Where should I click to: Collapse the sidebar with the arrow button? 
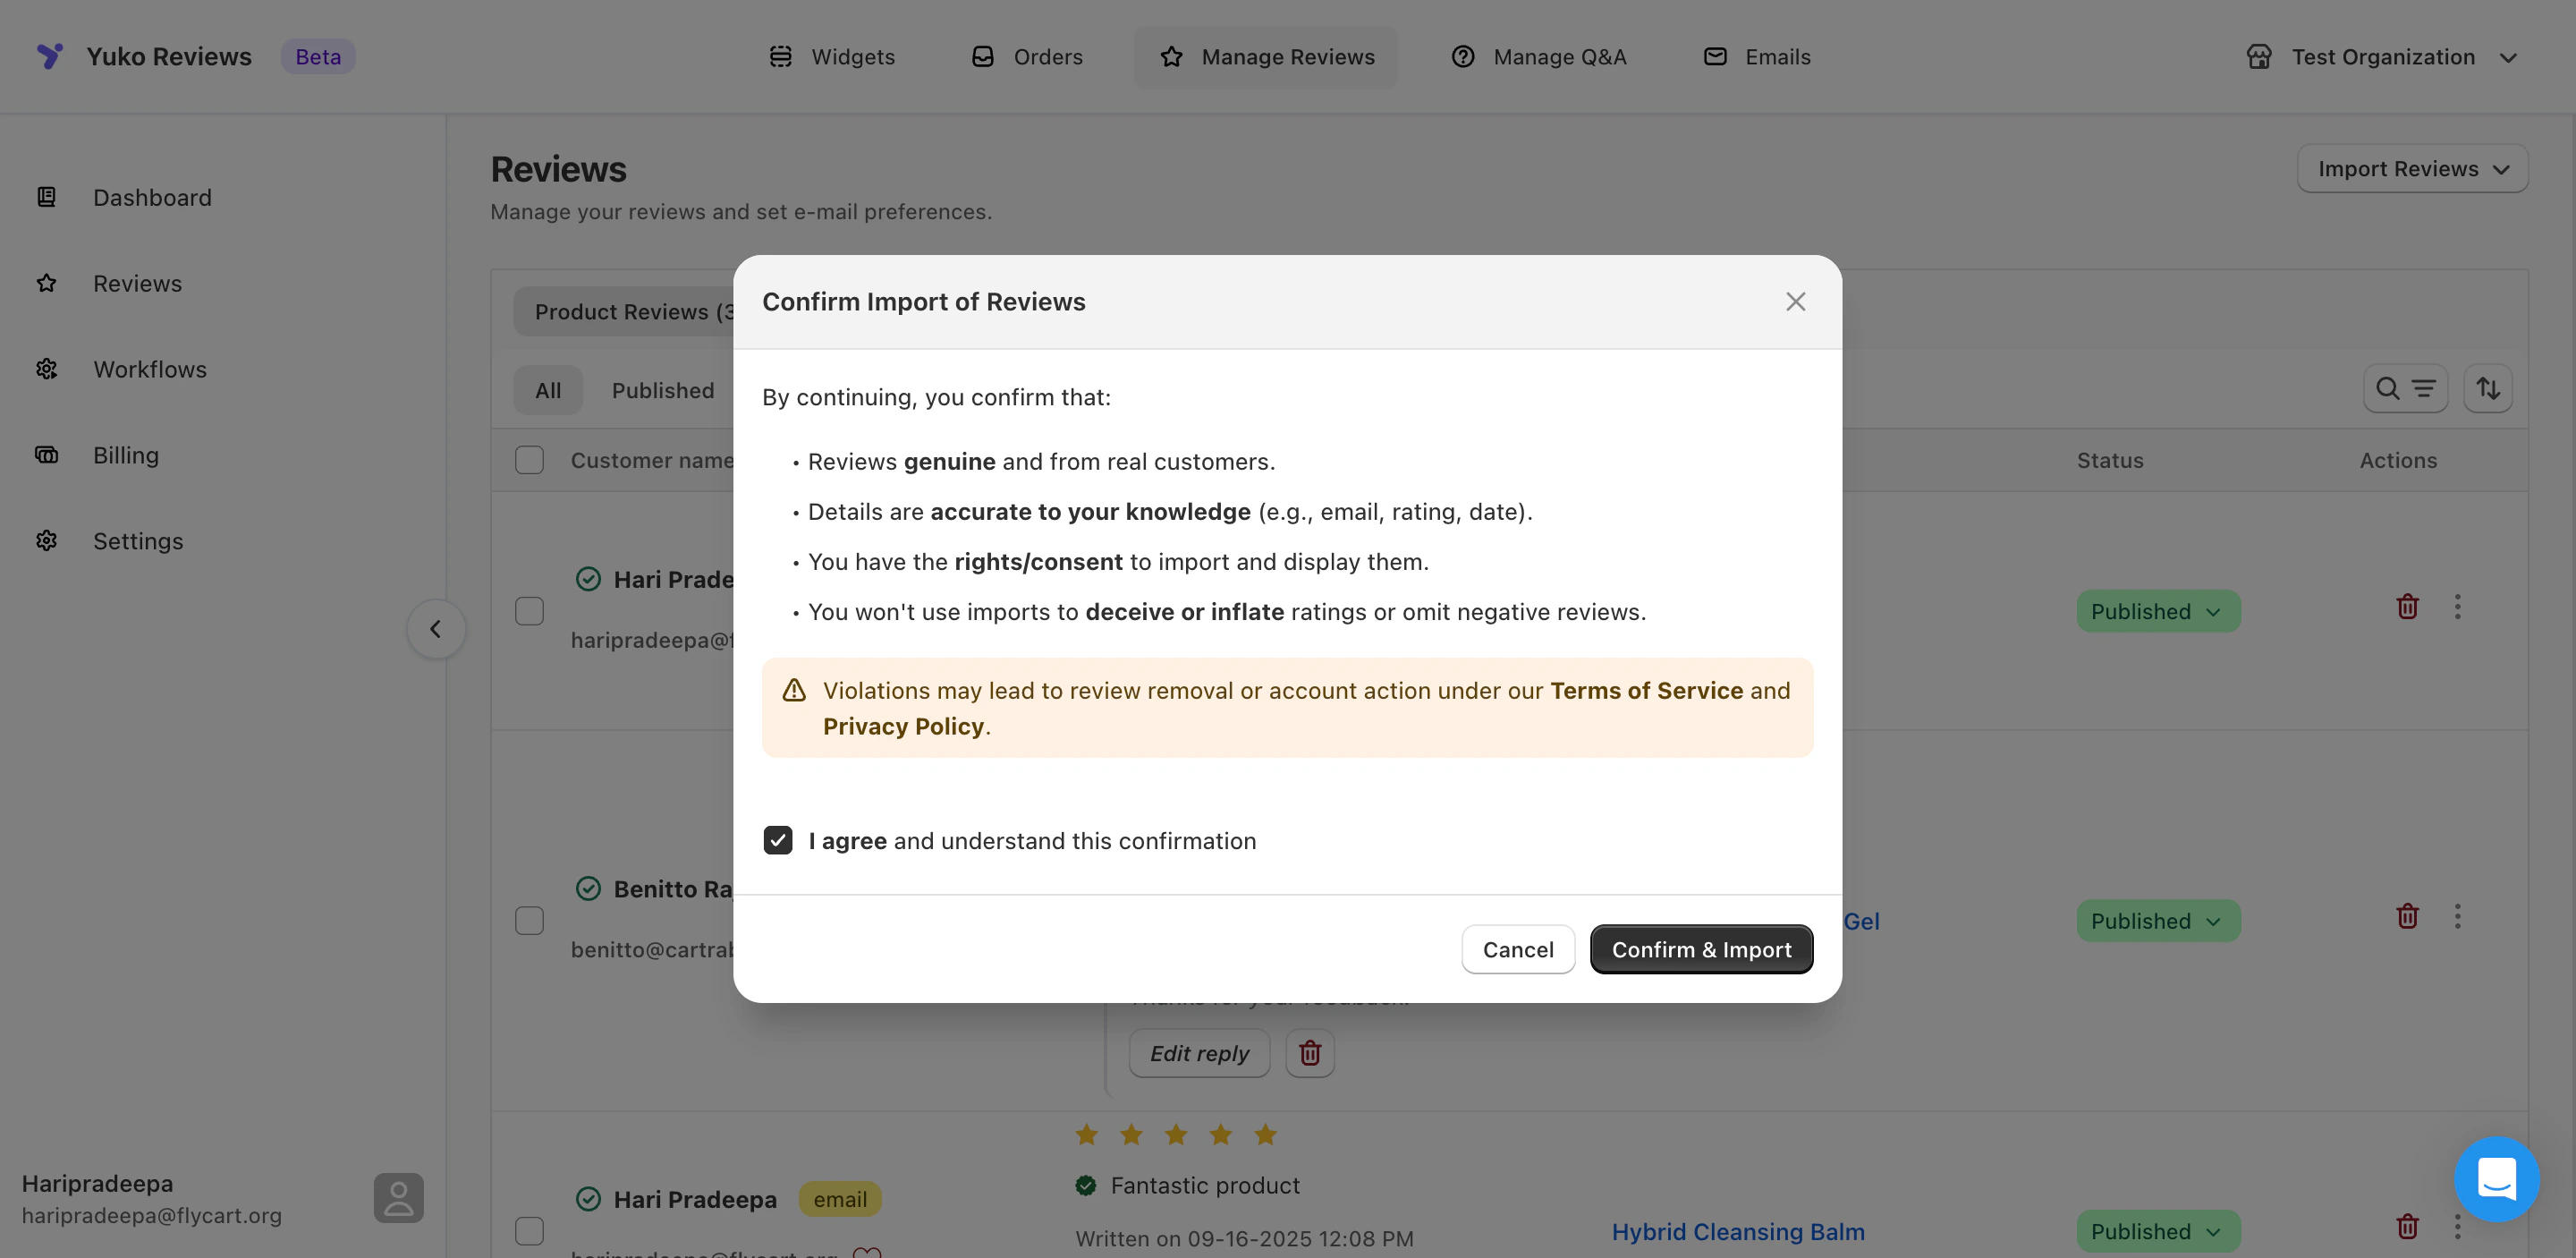(x=435, y=629)
